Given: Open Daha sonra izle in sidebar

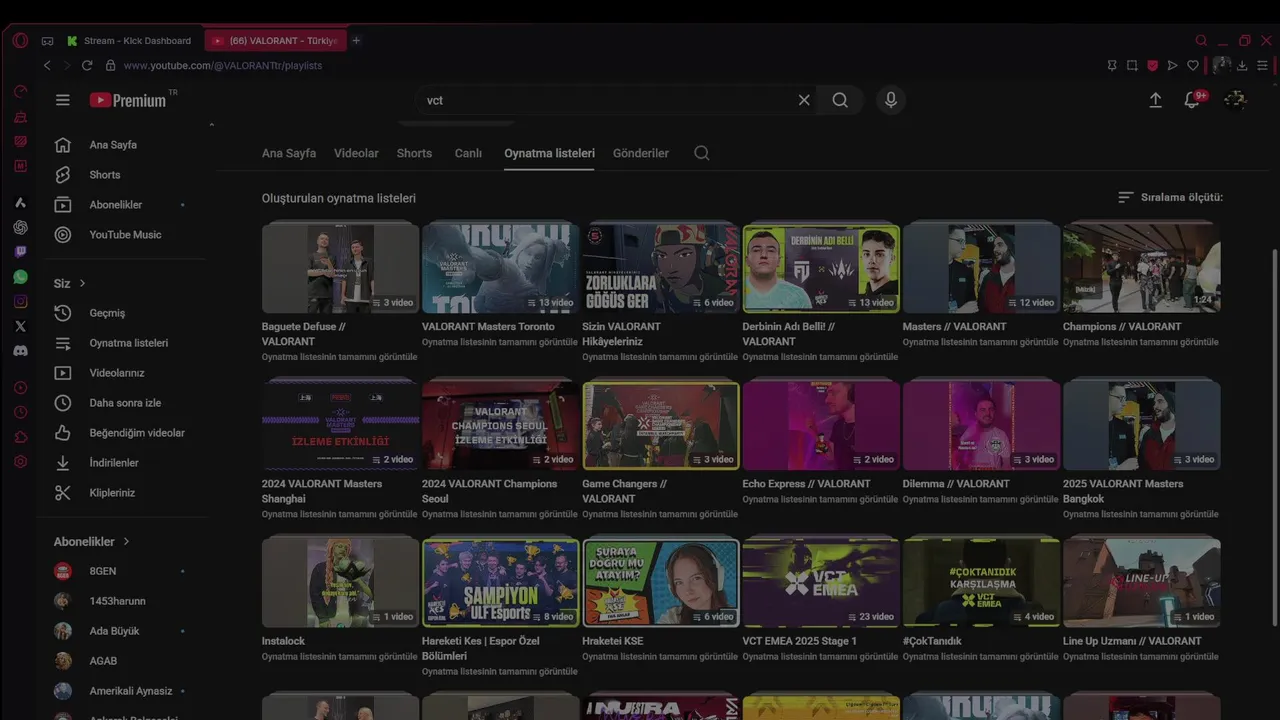Looking at the screenshot, I should (x=127, y=403).
